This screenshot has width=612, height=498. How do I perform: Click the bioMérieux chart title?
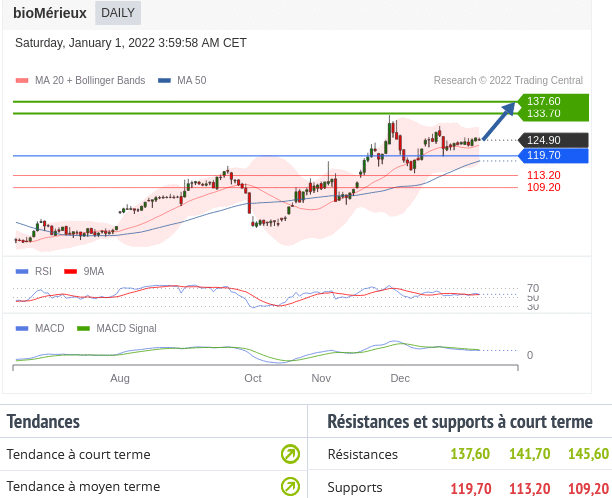click(50, 13)
